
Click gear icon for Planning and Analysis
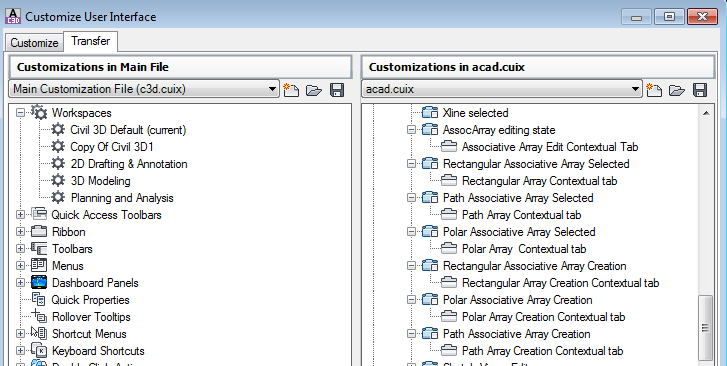(x=58, y=198)
